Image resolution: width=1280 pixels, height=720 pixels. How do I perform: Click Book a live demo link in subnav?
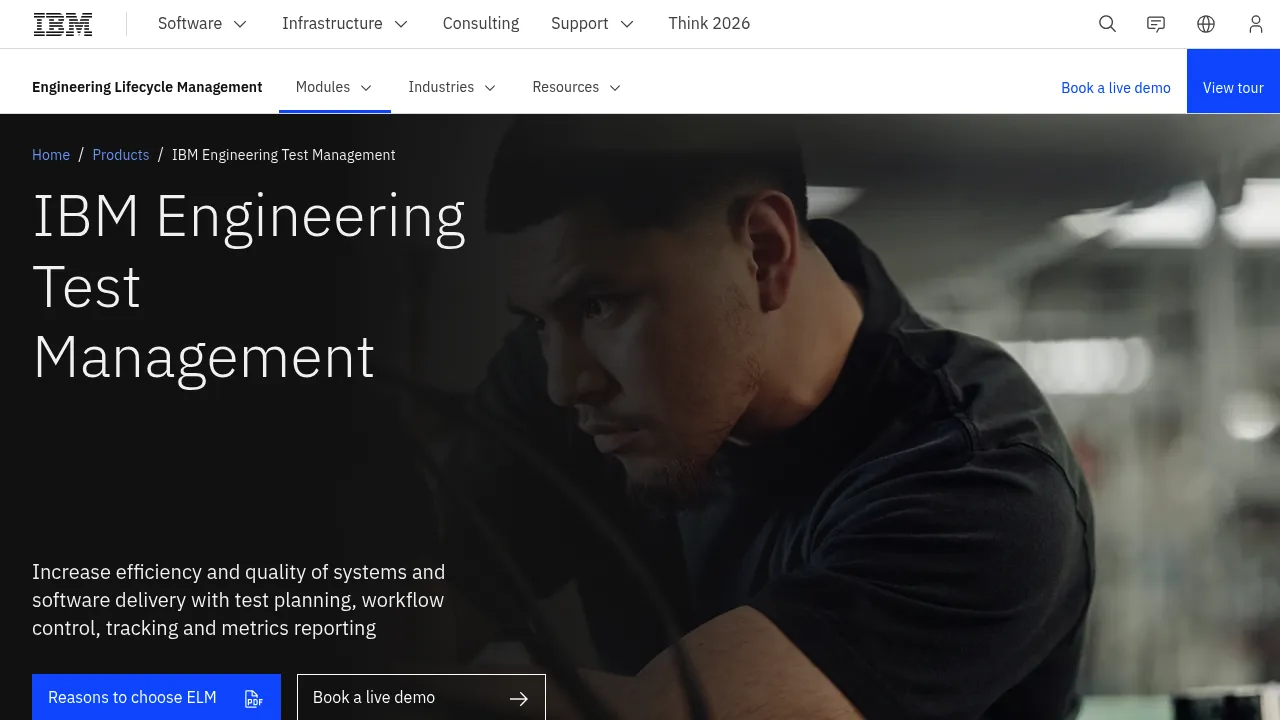(x=1116, y=88)
